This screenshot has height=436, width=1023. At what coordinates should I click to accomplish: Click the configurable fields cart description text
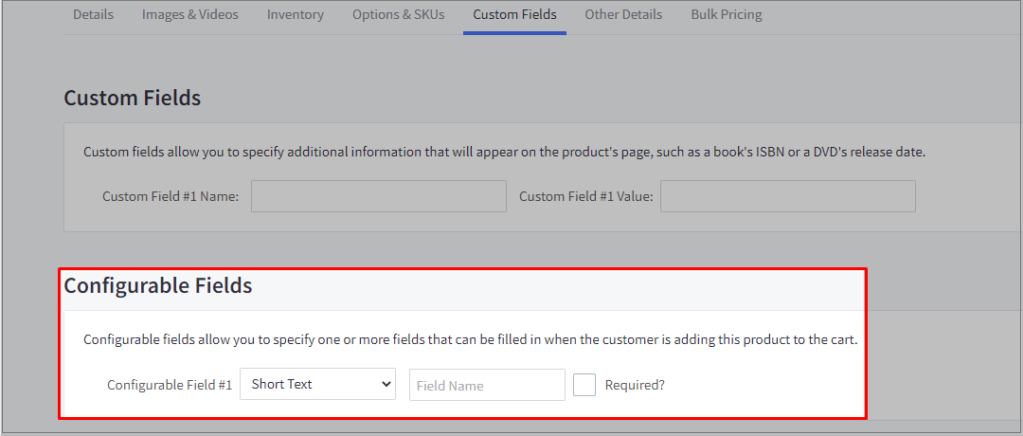pos(470,340)
